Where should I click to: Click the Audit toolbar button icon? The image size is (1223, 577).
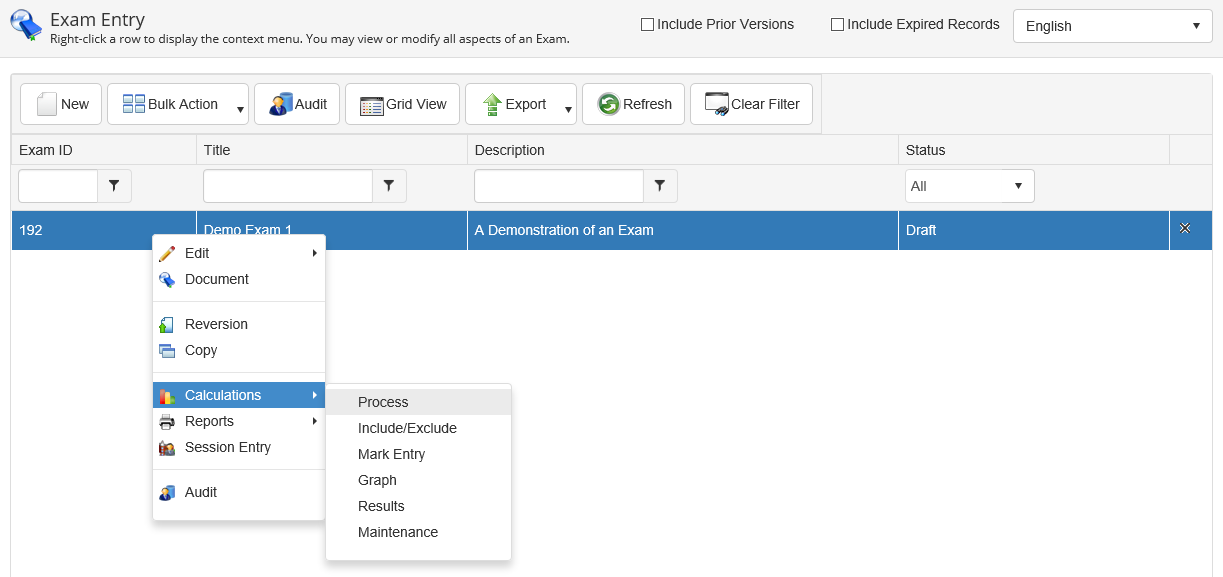(281, 104)
